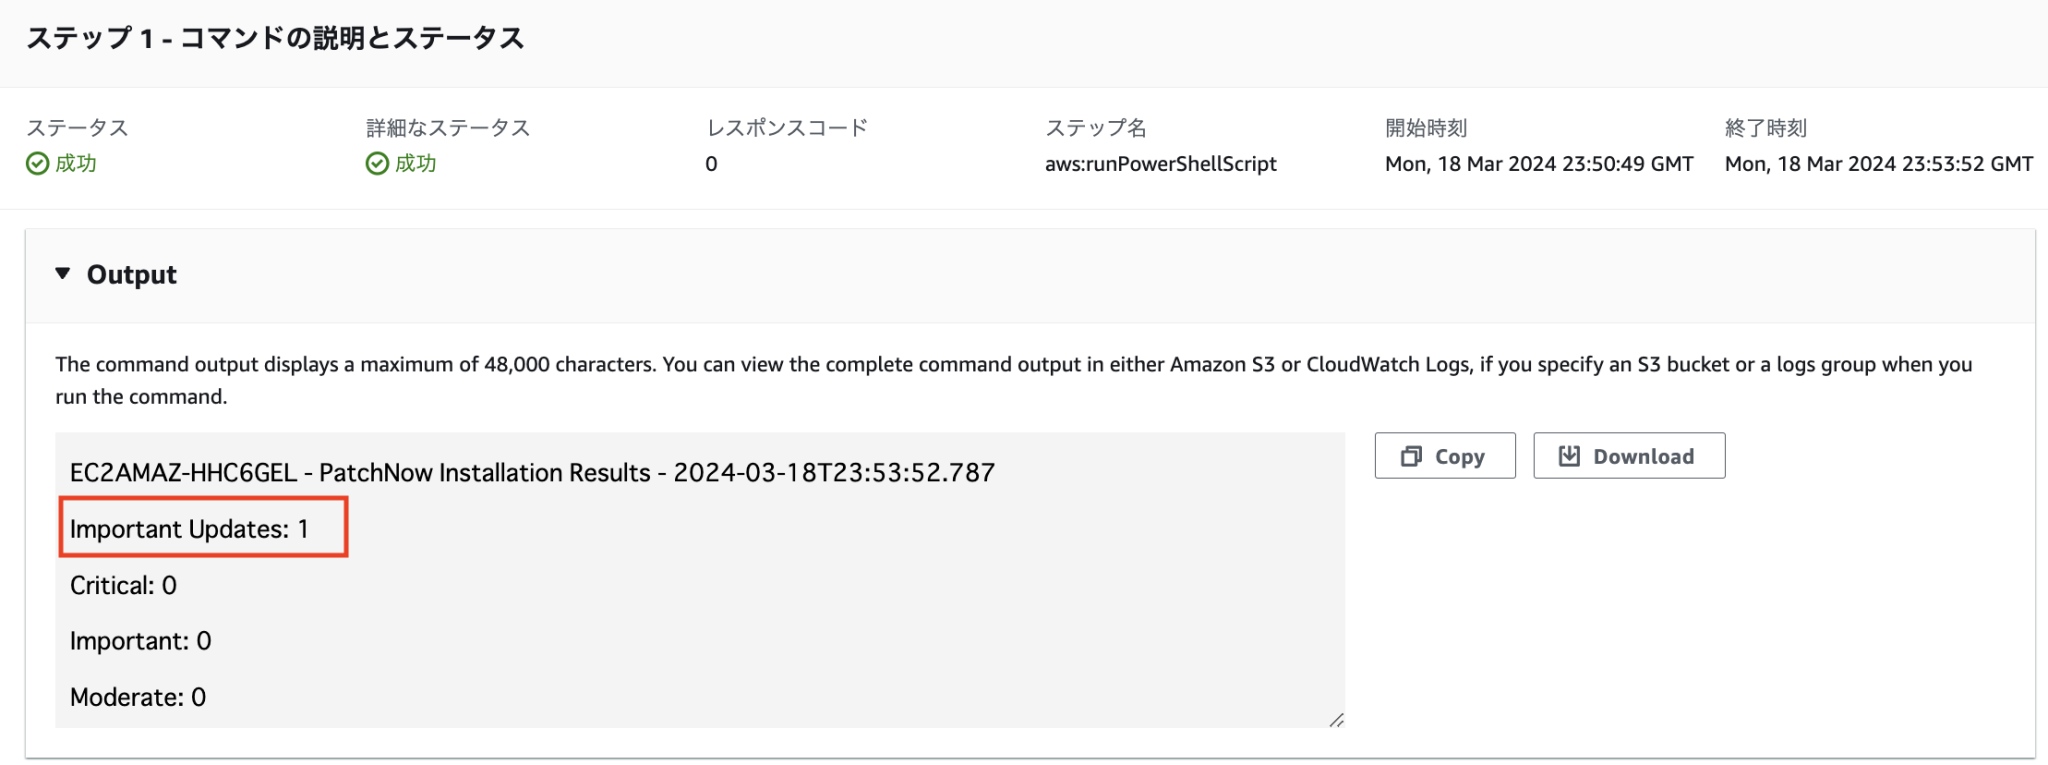Click the Output section label
The image size is (2048, 765).
(x=133, y=274)
